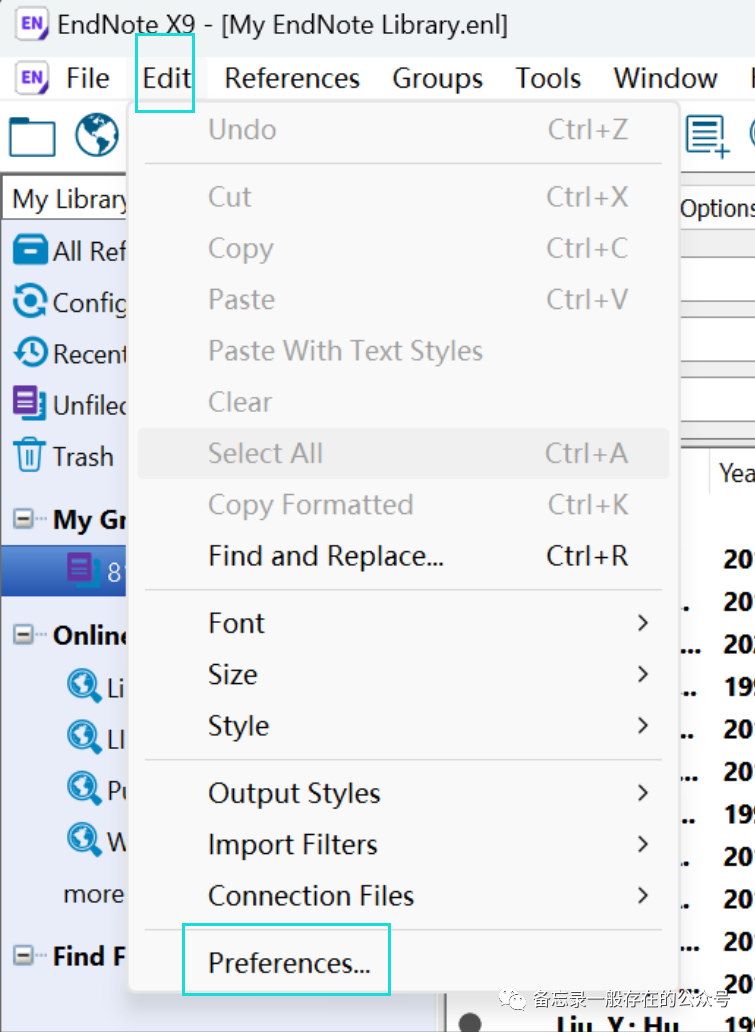Close the open Edit menu
The width and height of the screenshot is (755, 1032).
[x=166, y=78]
